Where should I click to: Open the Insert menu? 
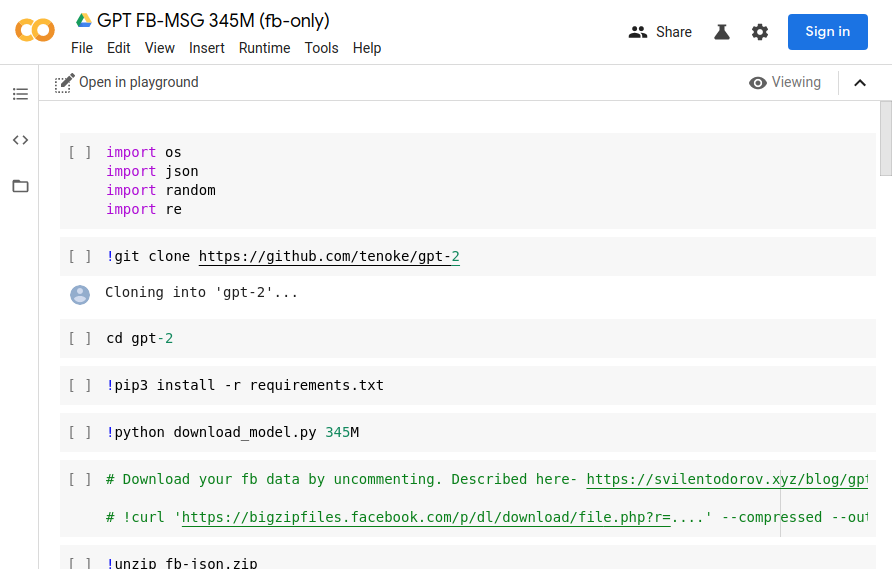coord(207,48)
